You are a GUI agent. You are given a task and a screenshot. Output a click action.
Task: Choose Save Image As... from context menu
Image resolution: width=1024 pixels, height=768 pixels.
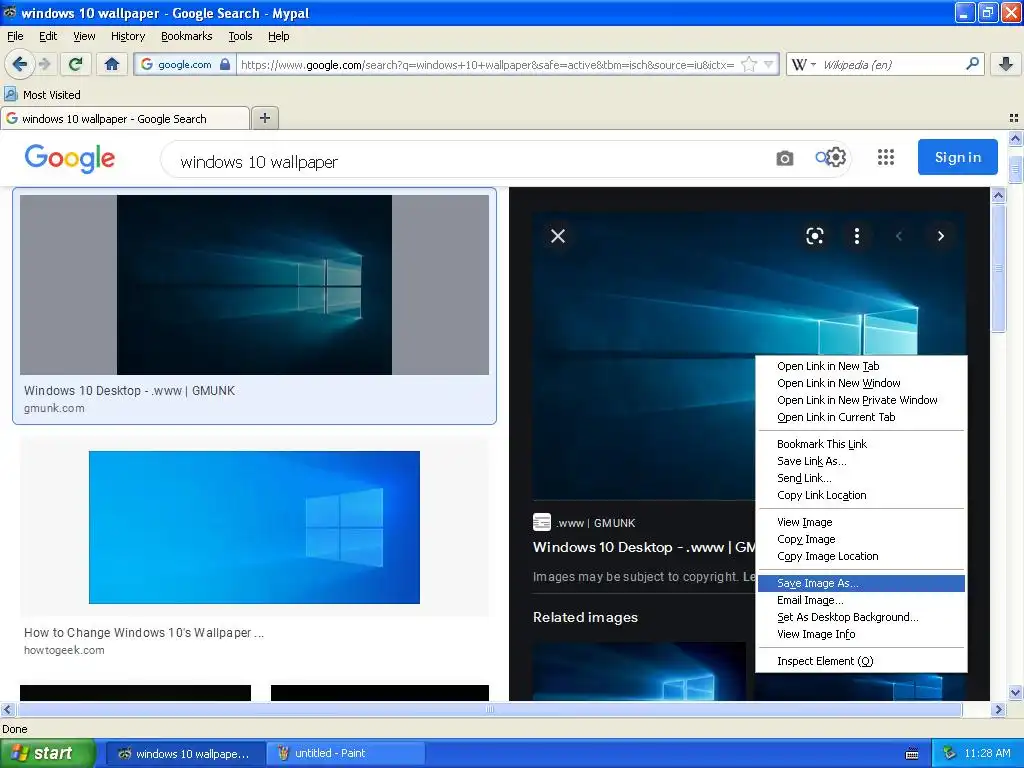[861, 583]
